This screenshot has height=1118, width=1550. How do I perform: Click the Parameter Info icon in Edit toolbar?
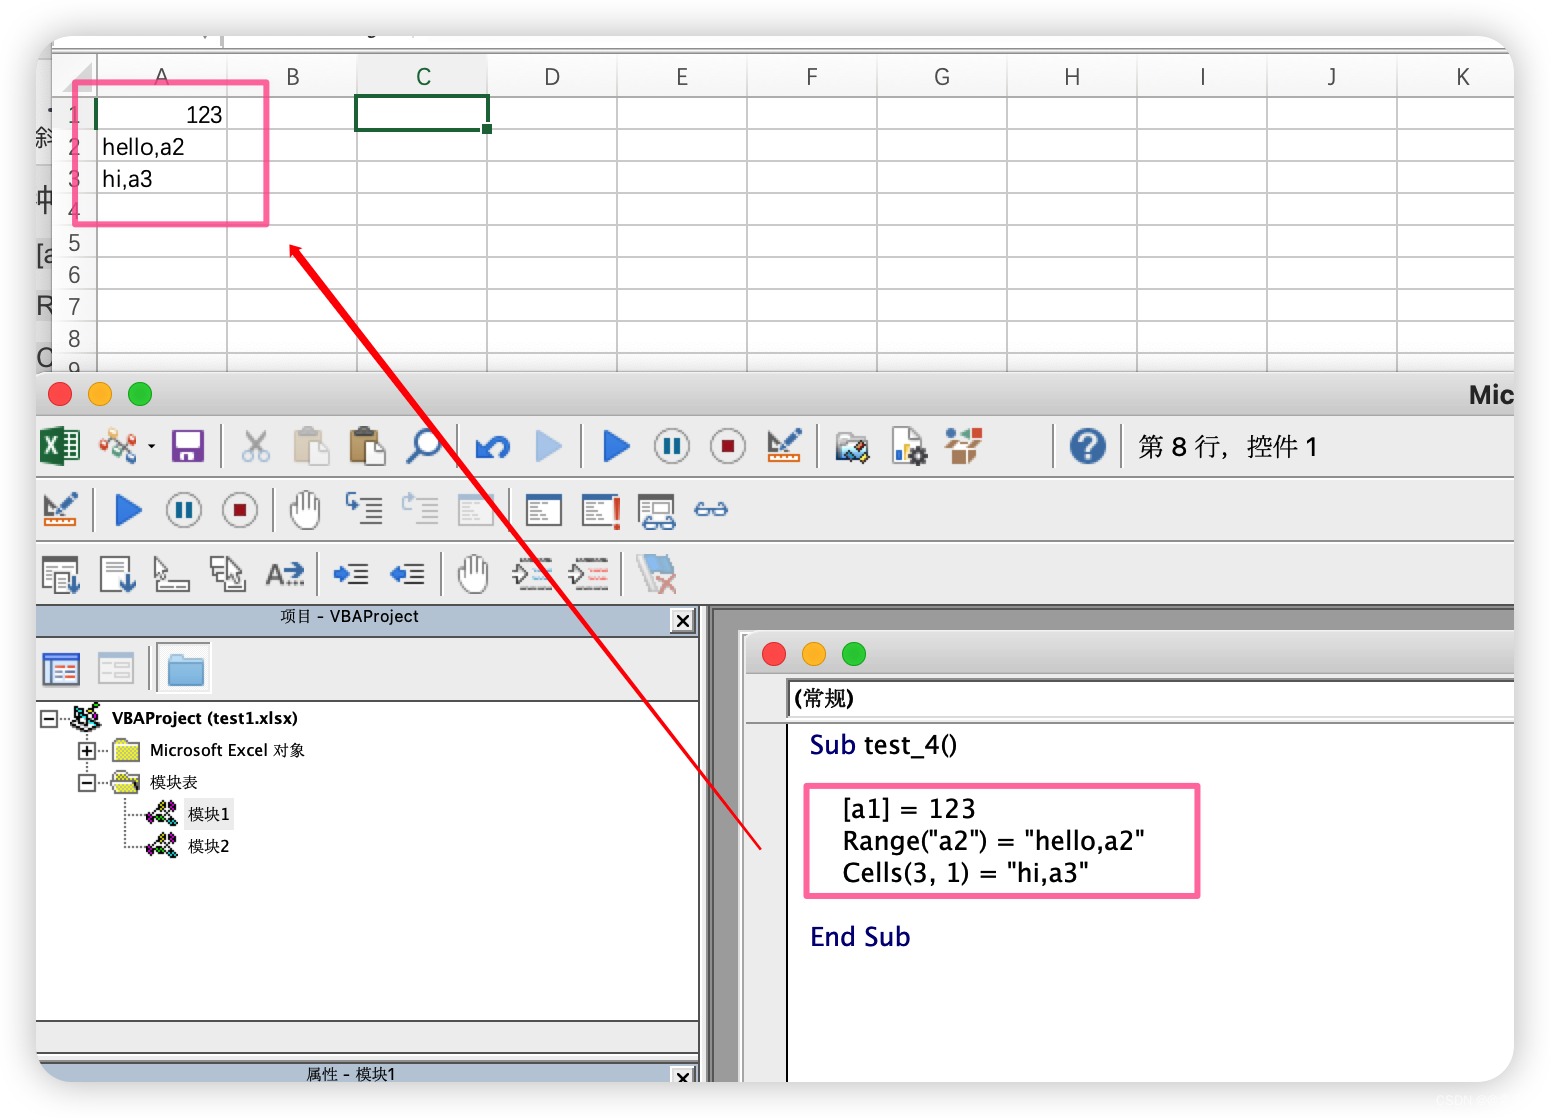227,574
